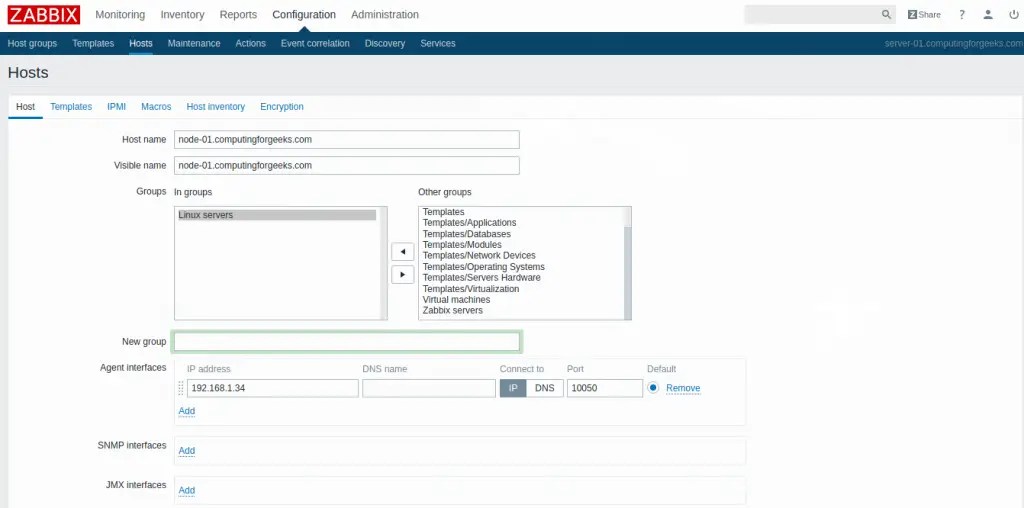Click the sign out power icon
1024x508 pixels.
pos(1014,14)
